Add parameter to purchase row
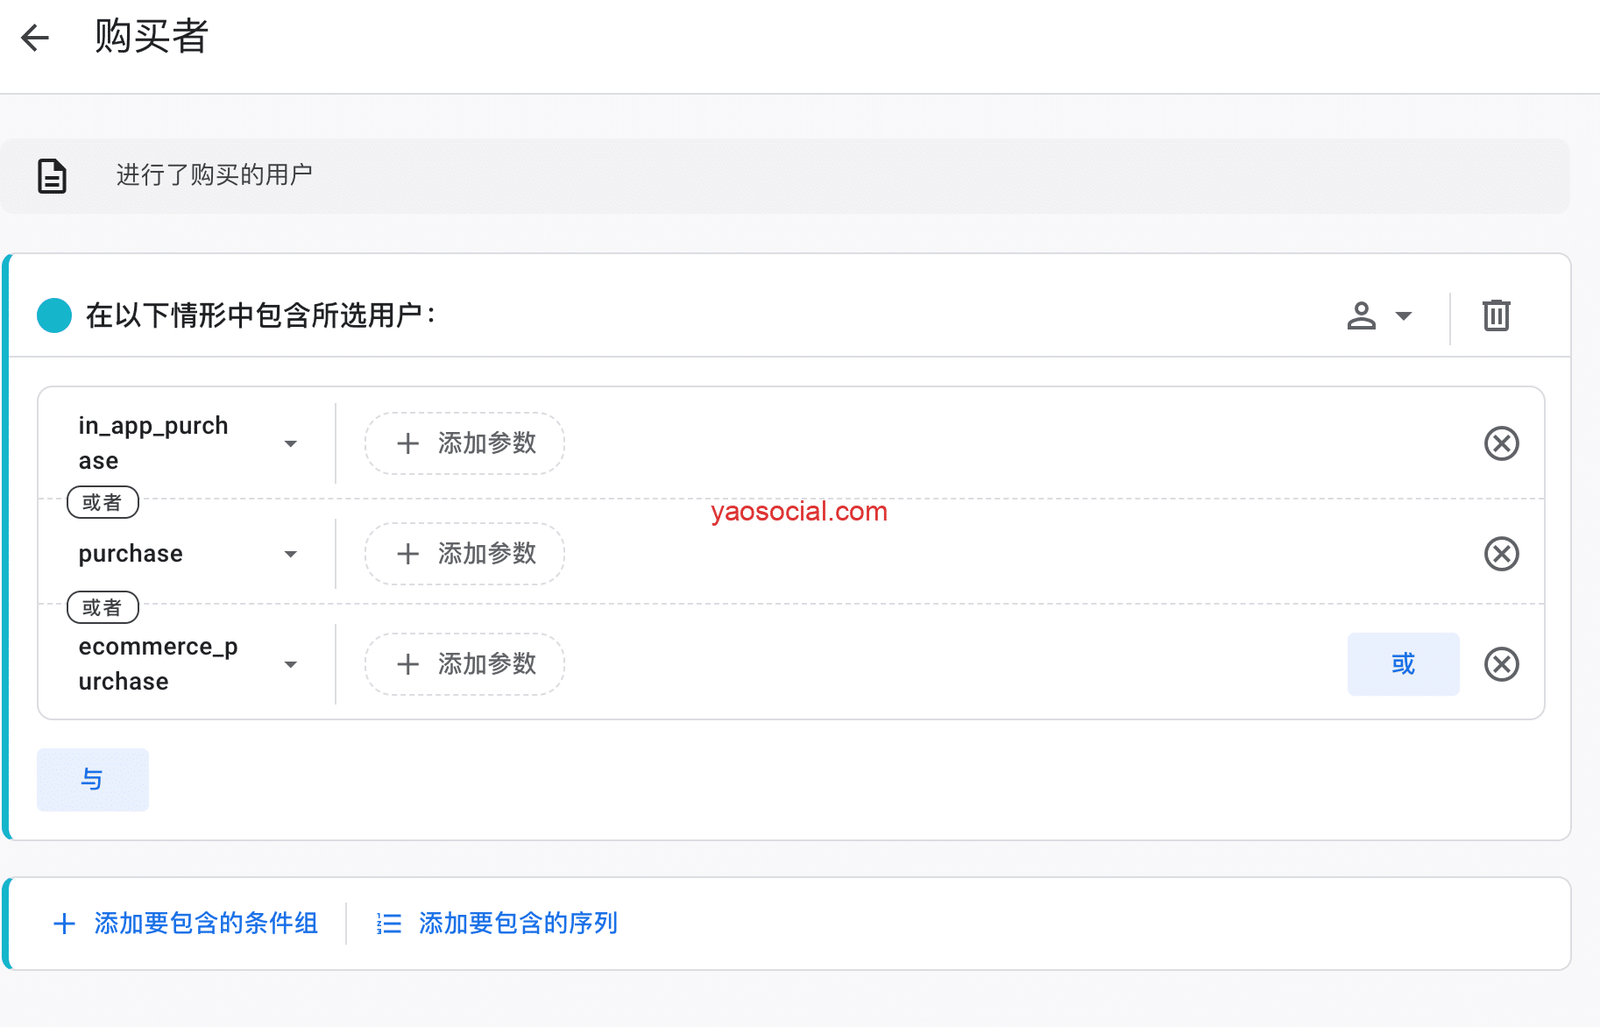1600x1027 pixels. (465, 554)
